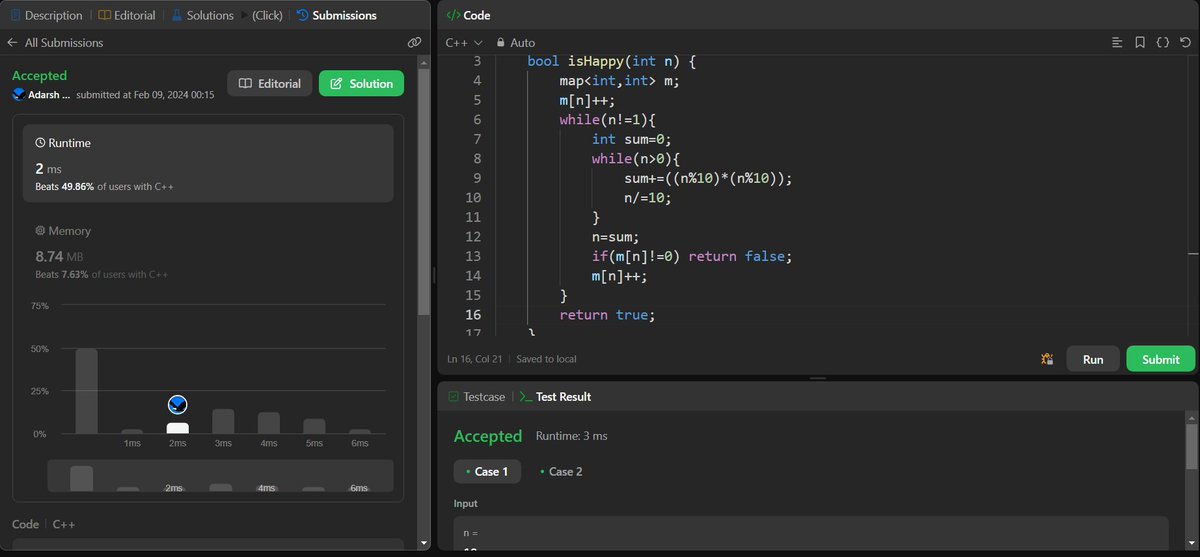Viewport: 1200px width, 557px height.
Task: Click code line 'if(m[n]!=0) return false;'
Action: [x=692, y=256]
